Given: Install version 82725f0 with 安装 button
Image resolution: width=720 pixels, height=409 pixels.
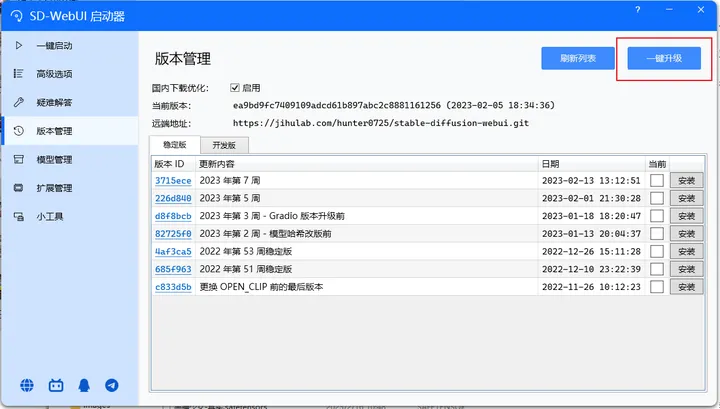Looking at the screenshot, I should click(686, 234).
